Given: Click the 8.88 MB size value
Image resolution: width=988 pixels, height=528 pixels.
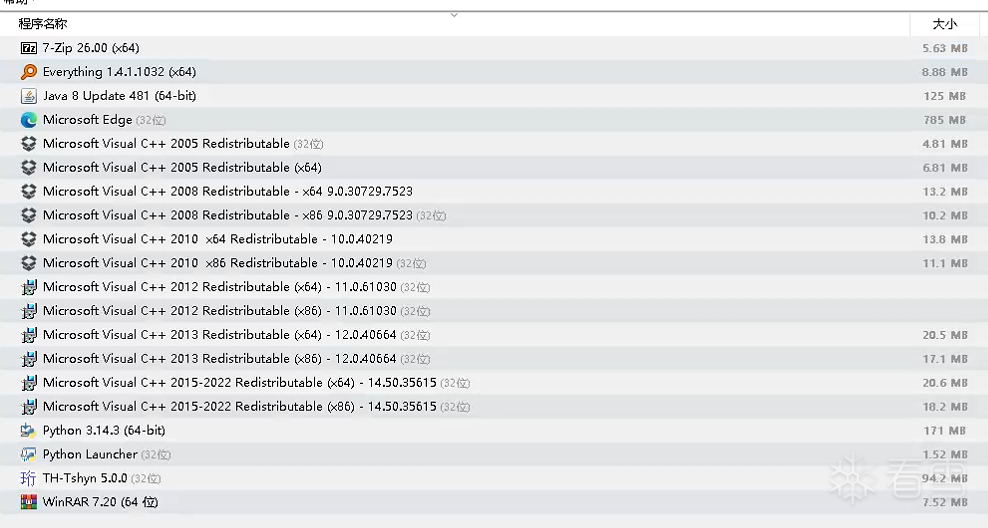Looking at the screenshot, I should coord(945,72).
